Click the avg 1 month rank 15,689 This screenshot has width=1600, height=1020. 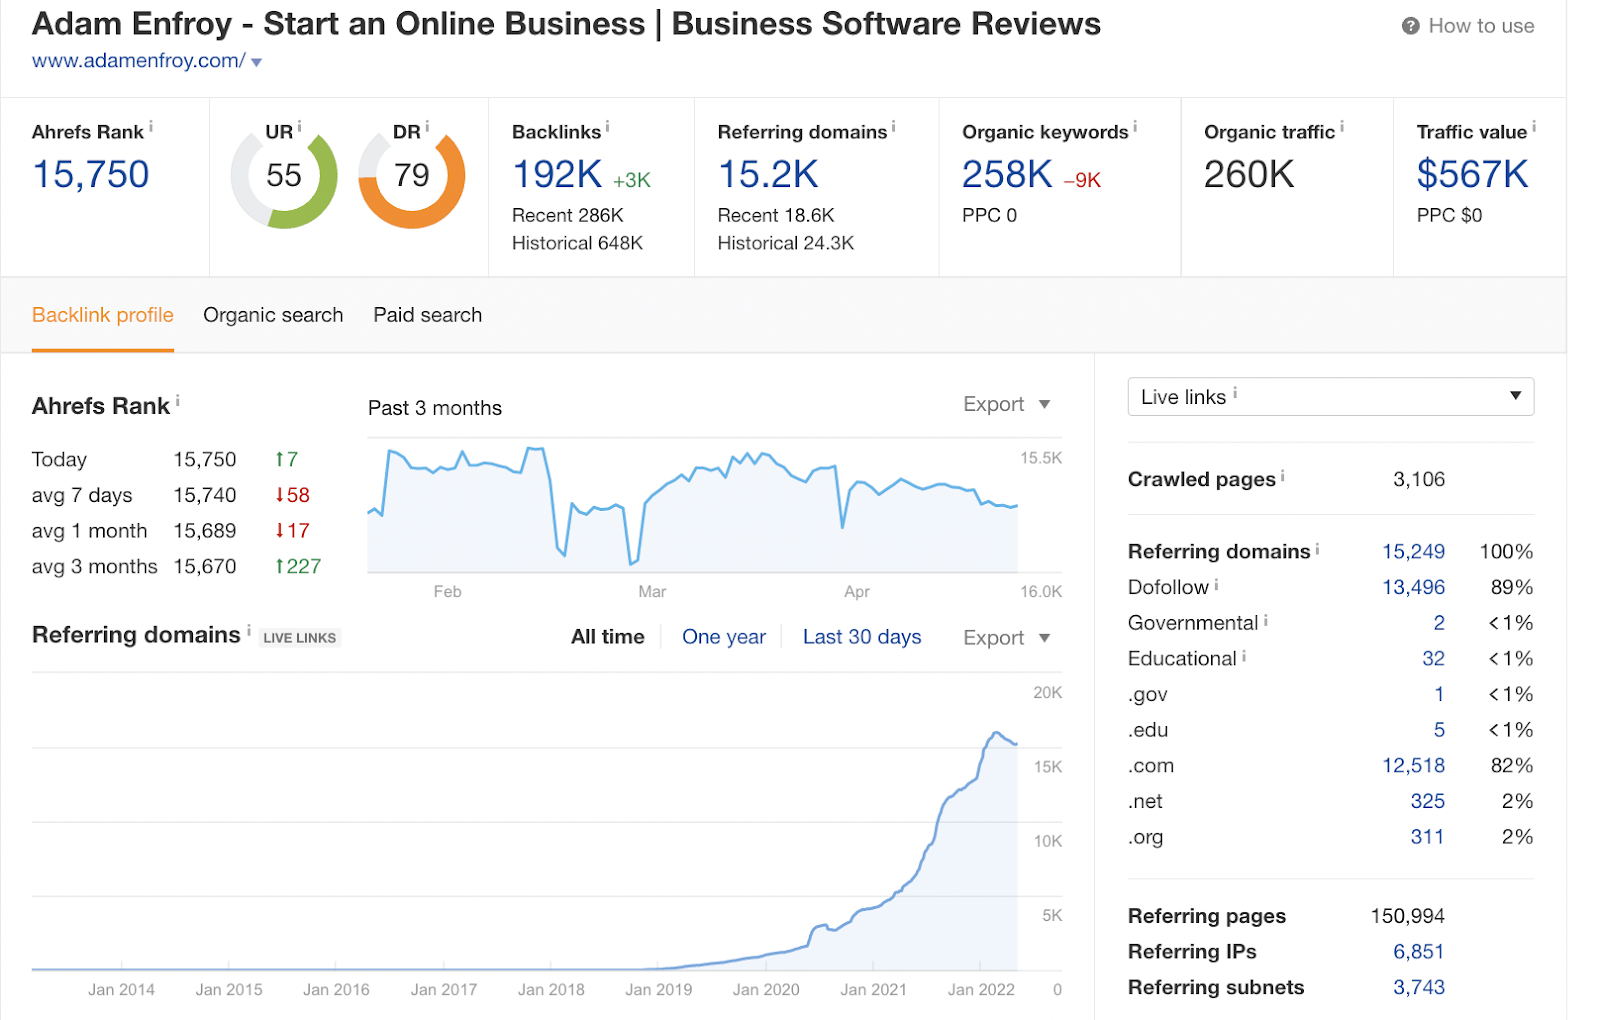(205, 531)
